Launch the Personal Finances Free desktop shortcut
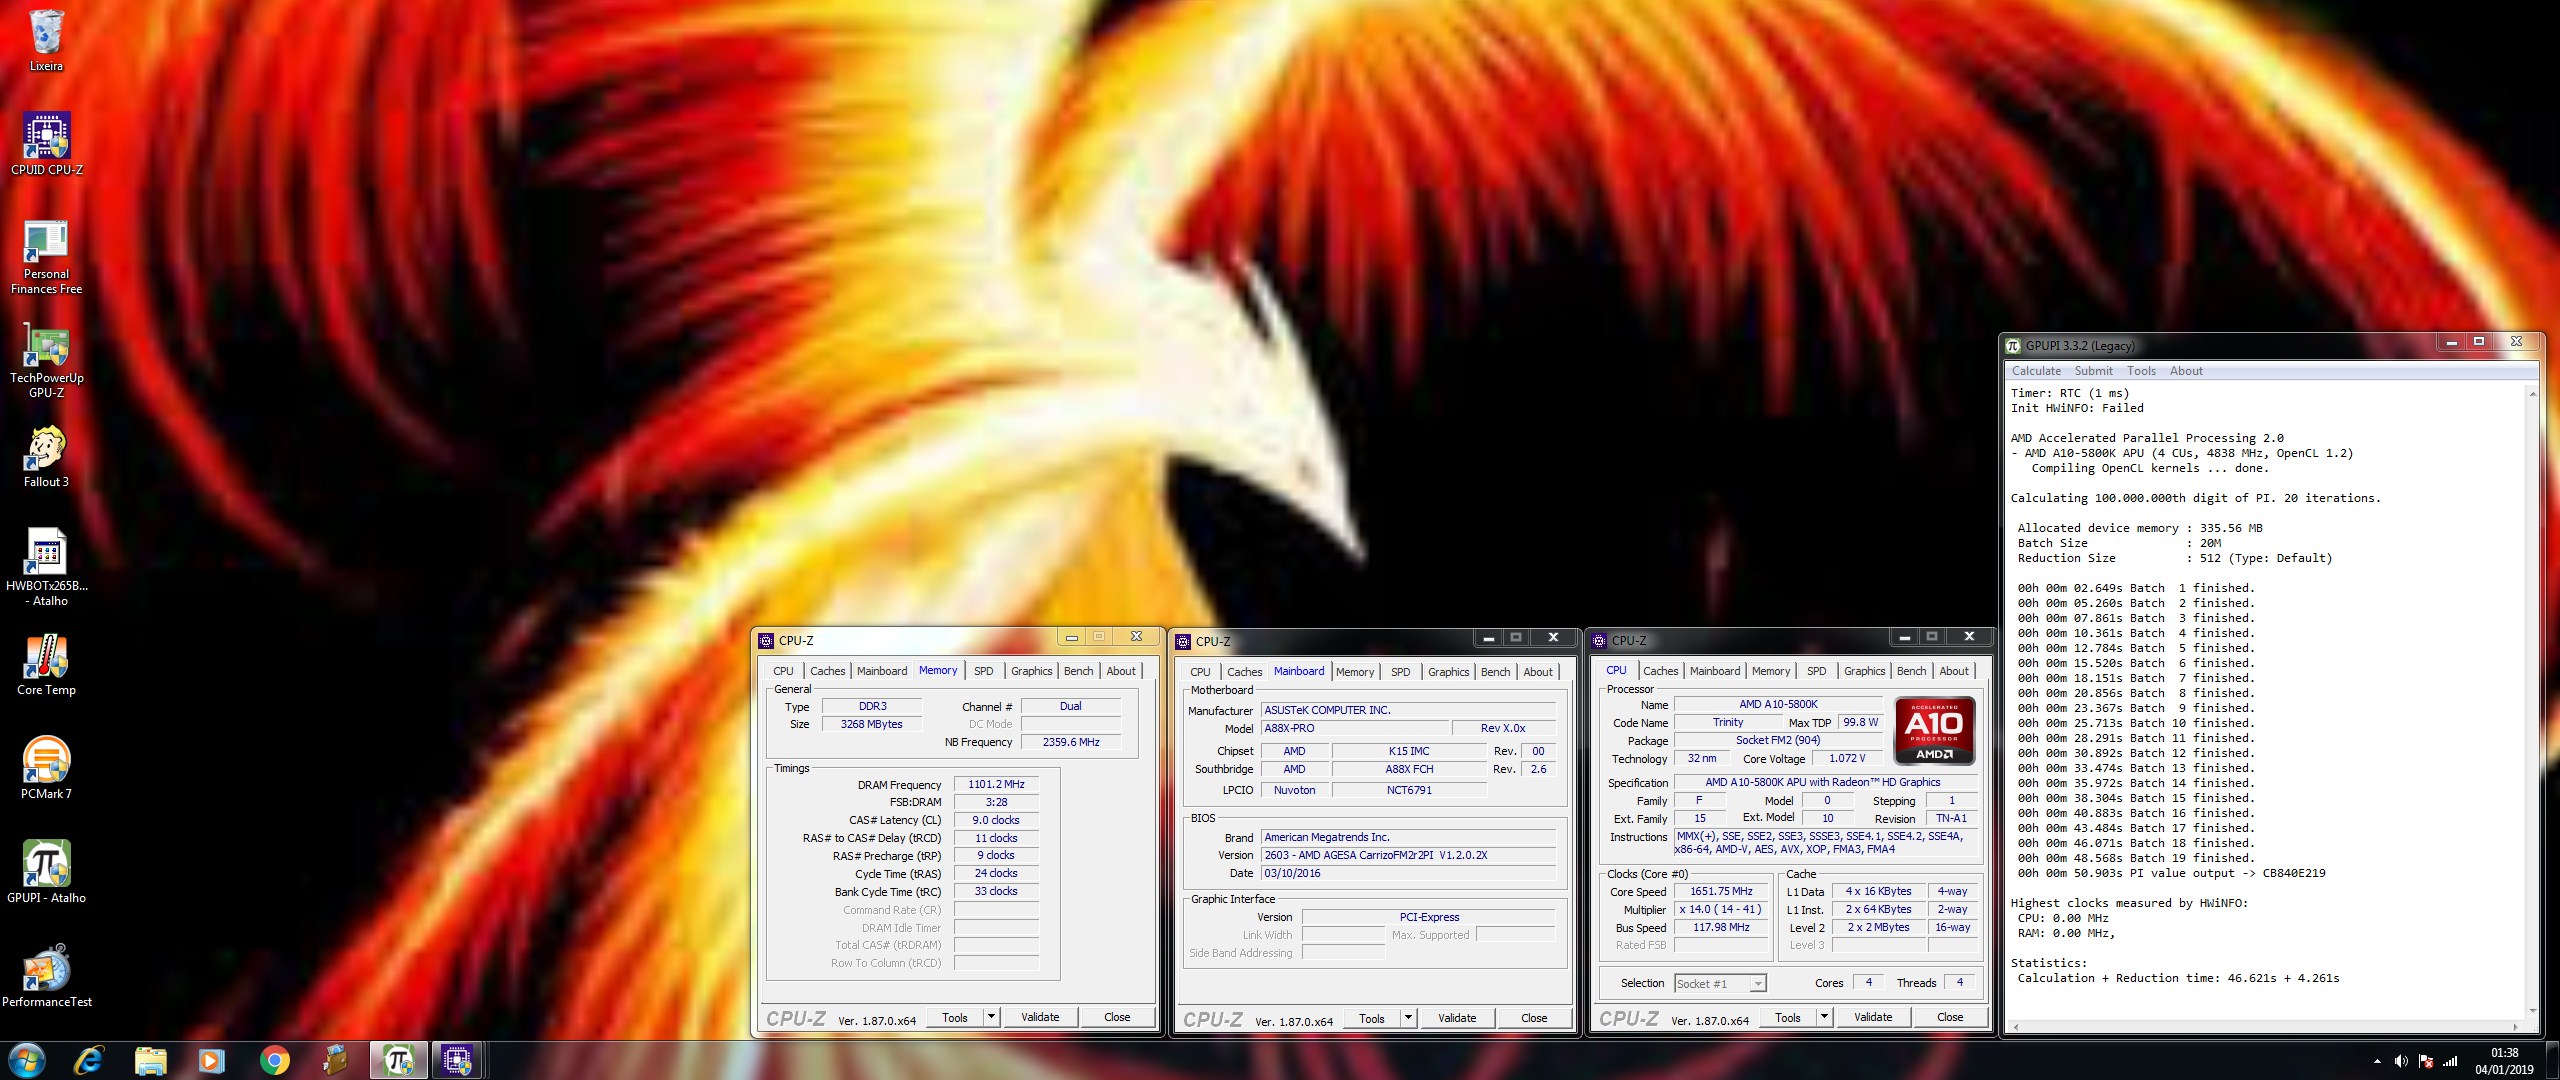Image resolution: width=2560 pixels, height=1080 pixels. click(x=46, y=257)
